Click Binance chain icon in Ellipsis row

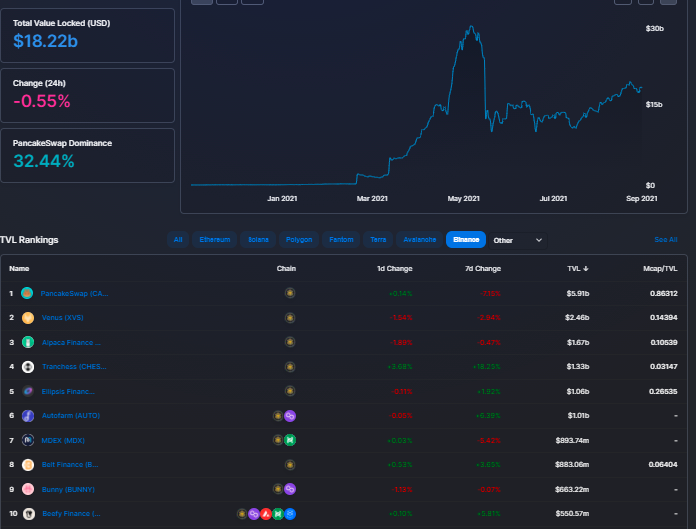click(290, 391)
